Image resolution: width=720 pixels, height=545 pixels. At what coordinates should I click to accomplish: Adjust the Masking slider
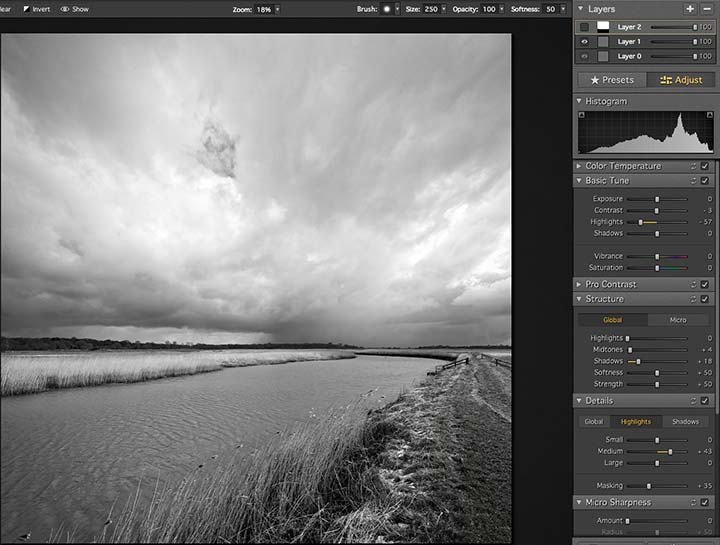point(657,486)
